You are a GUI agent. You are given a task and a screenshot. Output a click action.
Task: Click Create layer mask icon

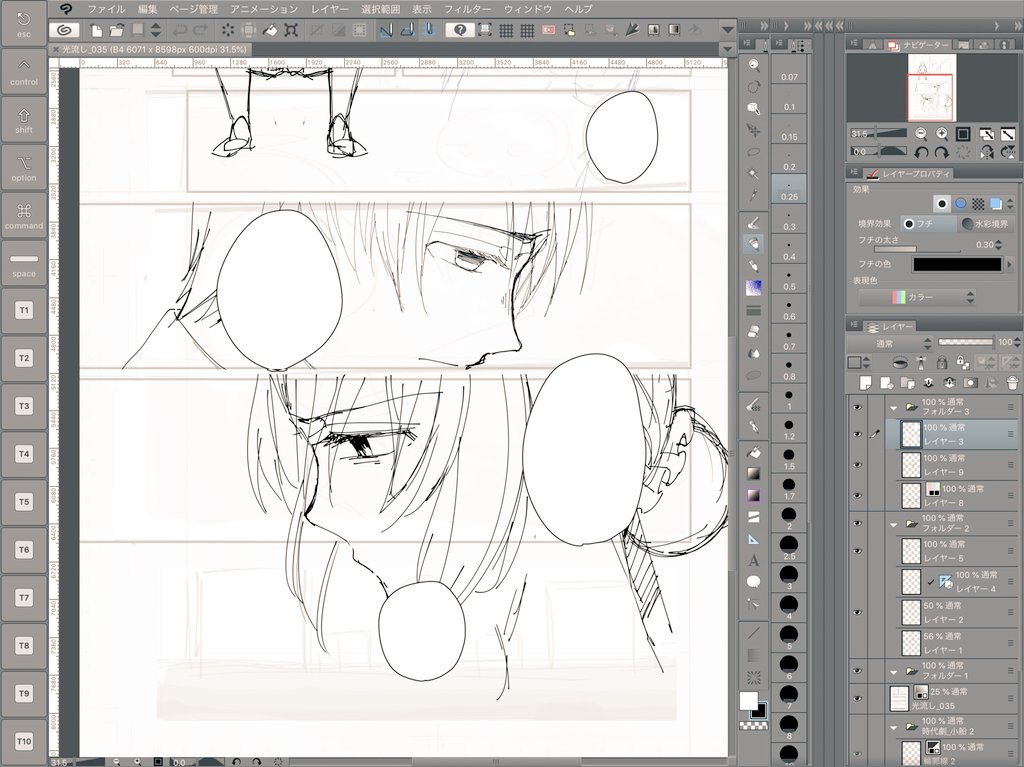[970, 383]
